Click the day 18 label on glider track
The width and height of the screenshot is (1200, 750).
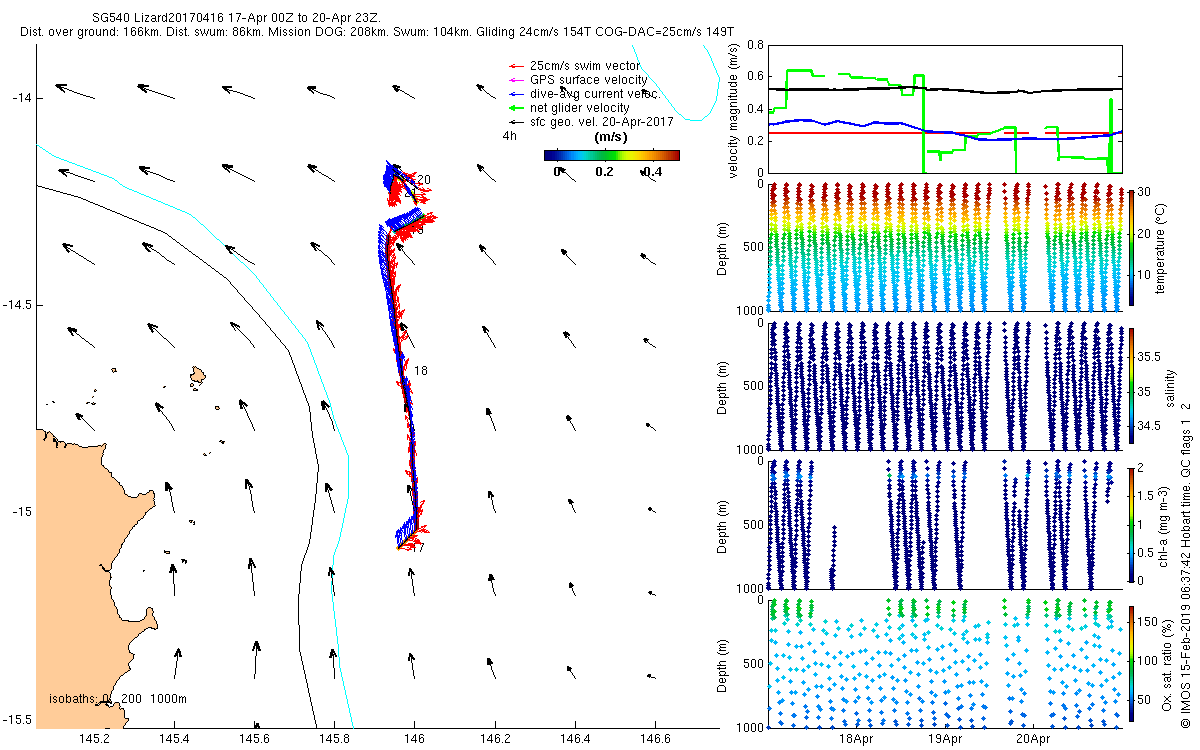[421, 371]
